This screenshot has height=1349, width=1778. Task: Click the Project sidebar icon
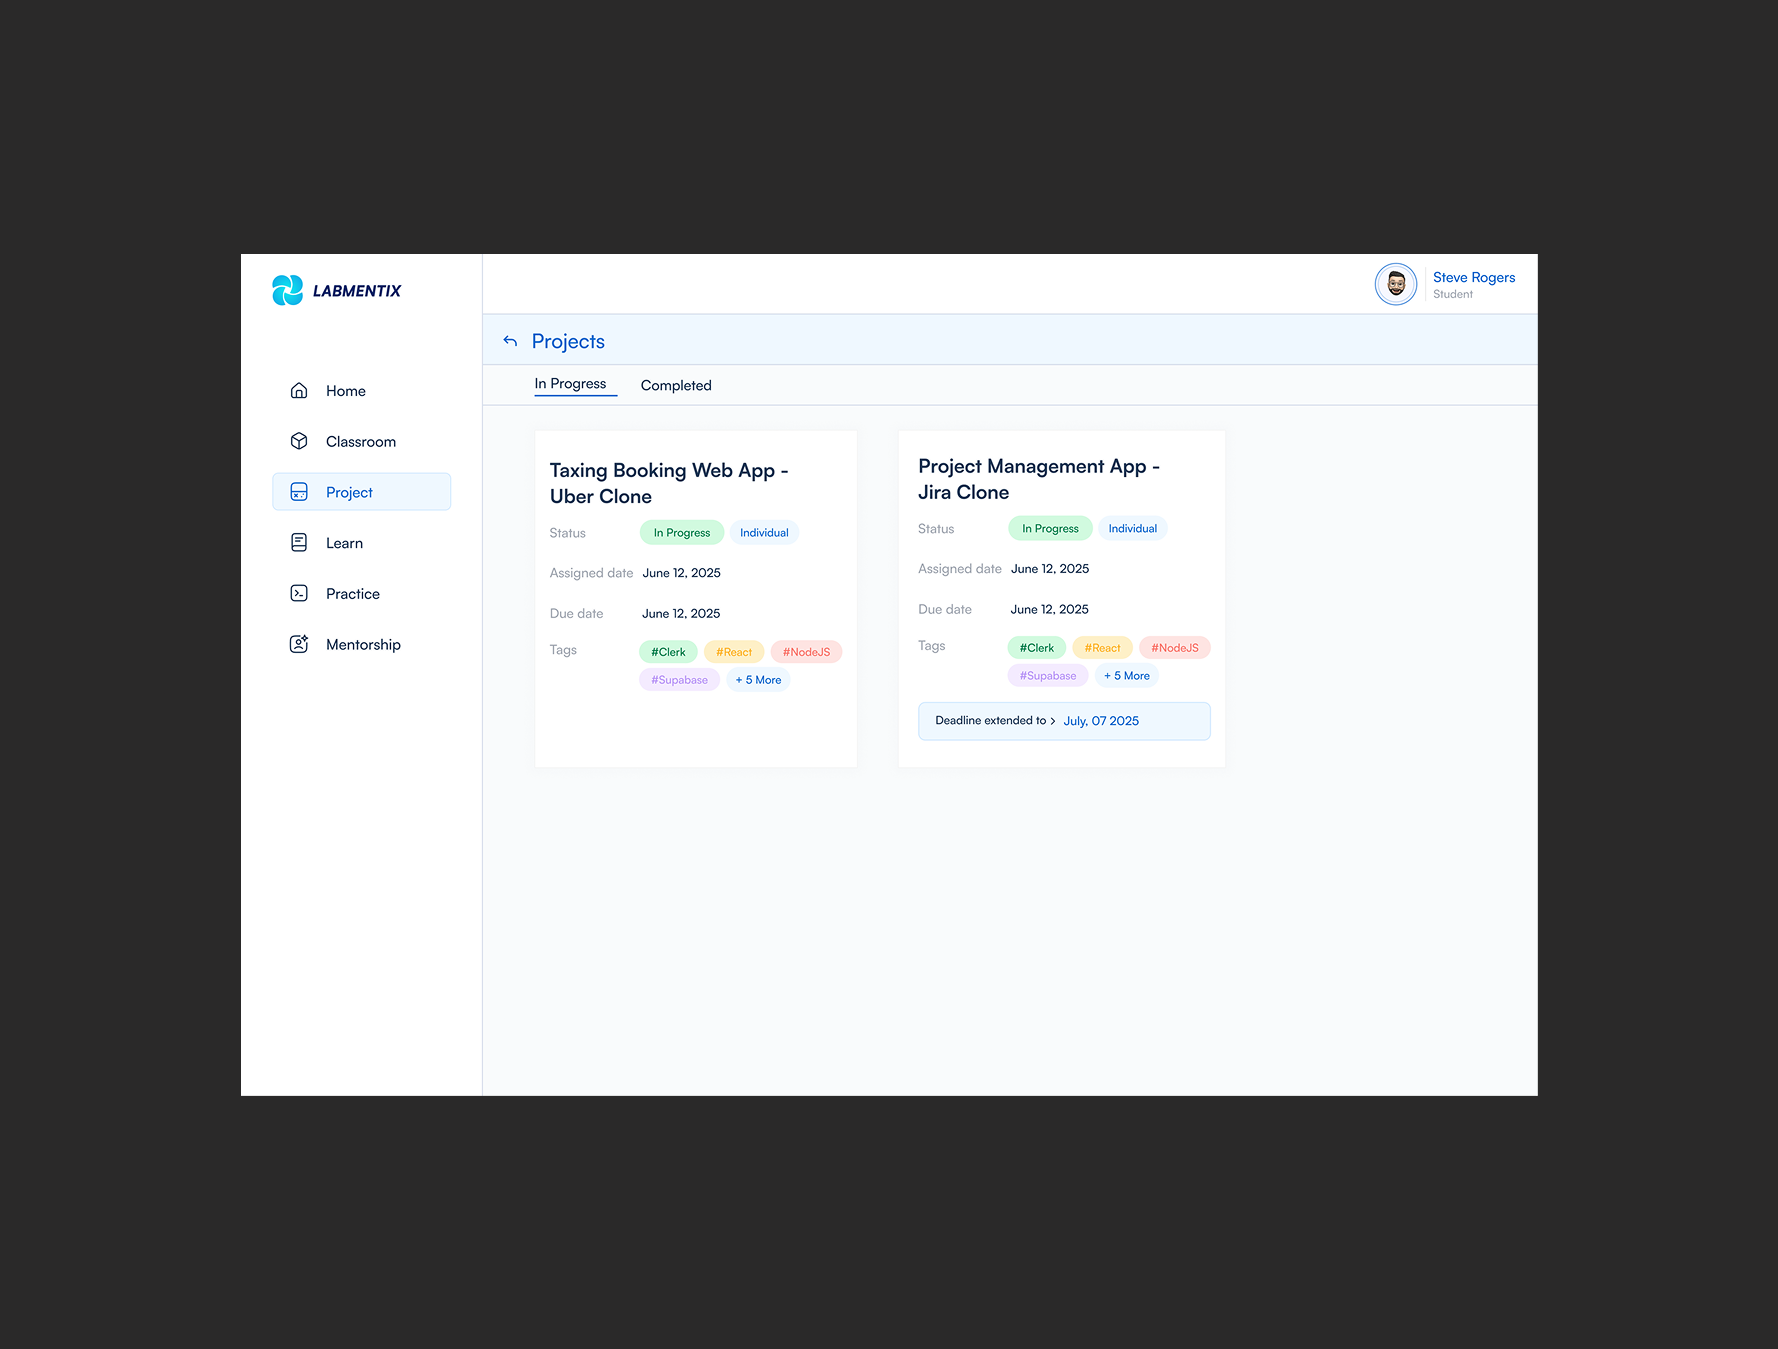pyautogui.click(x=299, y=492)
